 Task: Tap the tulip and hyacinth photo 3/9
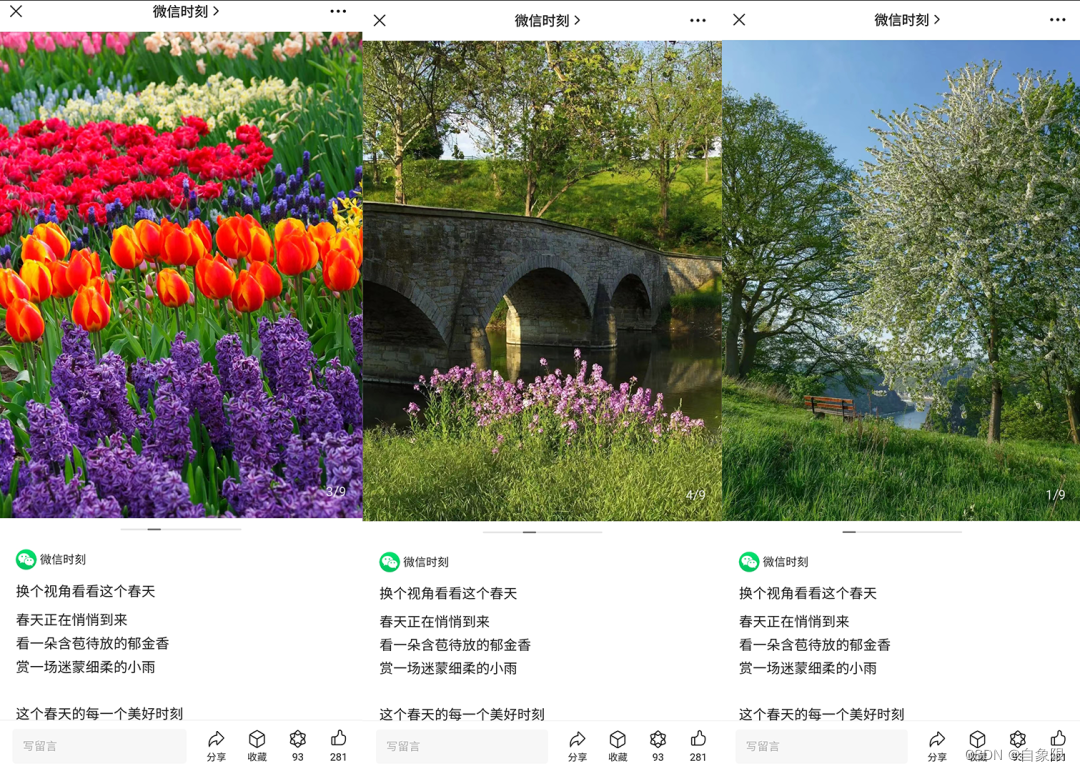[x=181, y=274]
